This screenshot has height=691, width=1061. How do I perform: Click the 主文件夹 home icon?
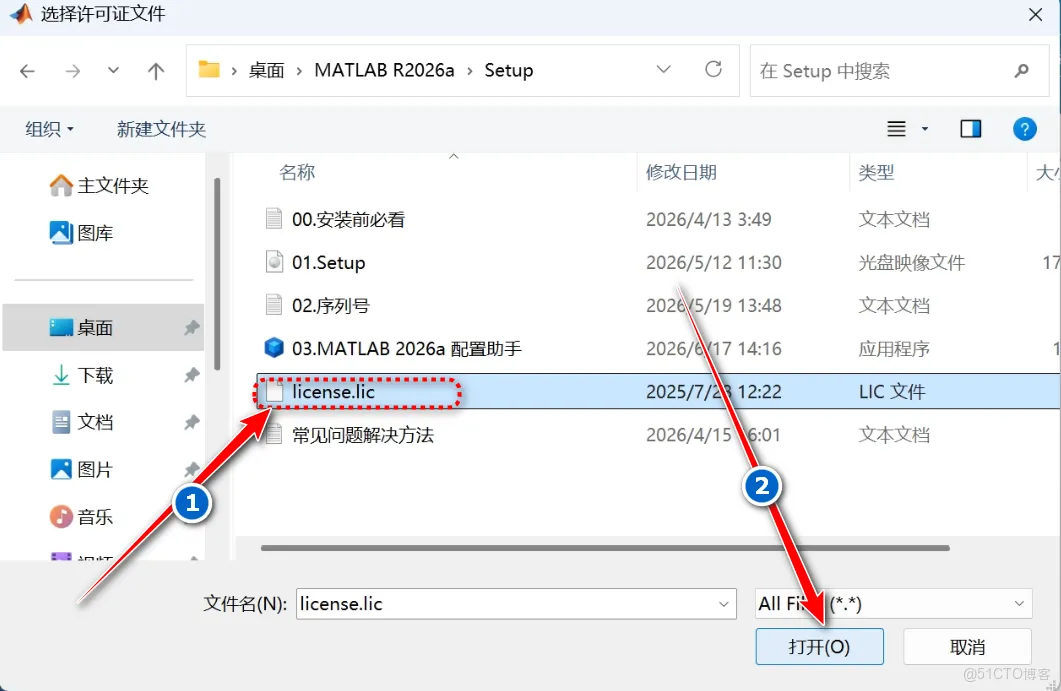pos(61,185)
